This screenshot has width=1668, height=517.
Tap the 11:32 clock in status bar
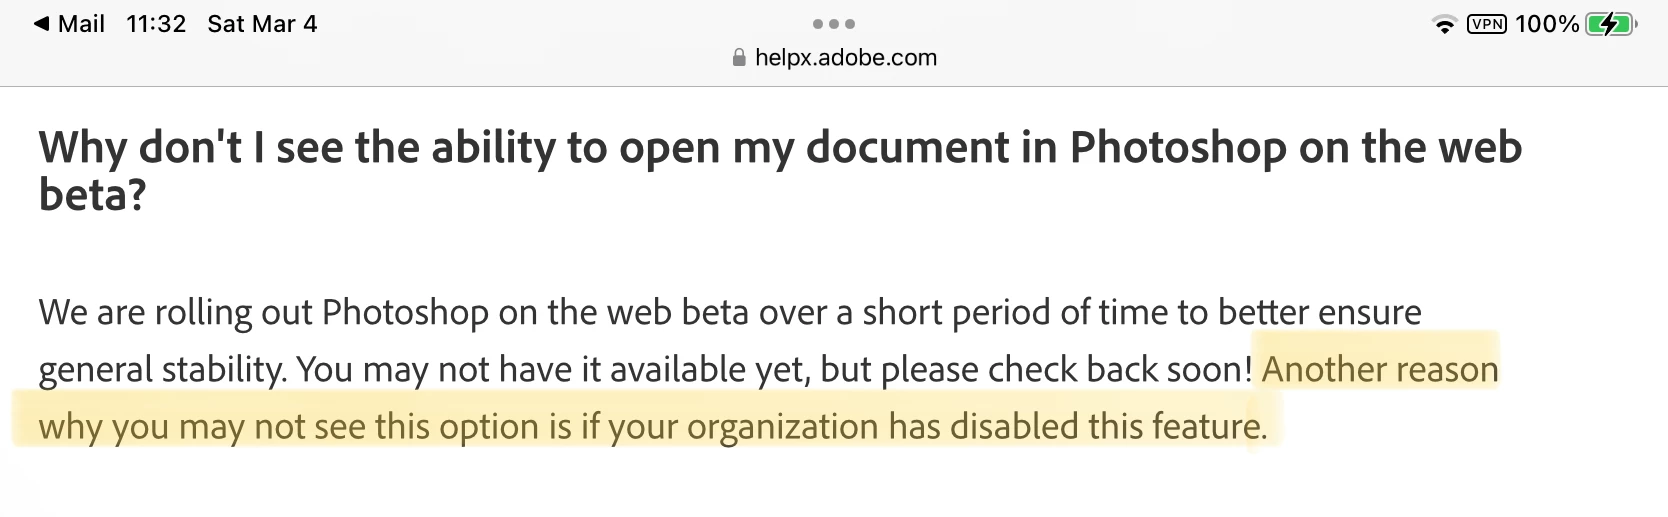click(x=156, y=24)
